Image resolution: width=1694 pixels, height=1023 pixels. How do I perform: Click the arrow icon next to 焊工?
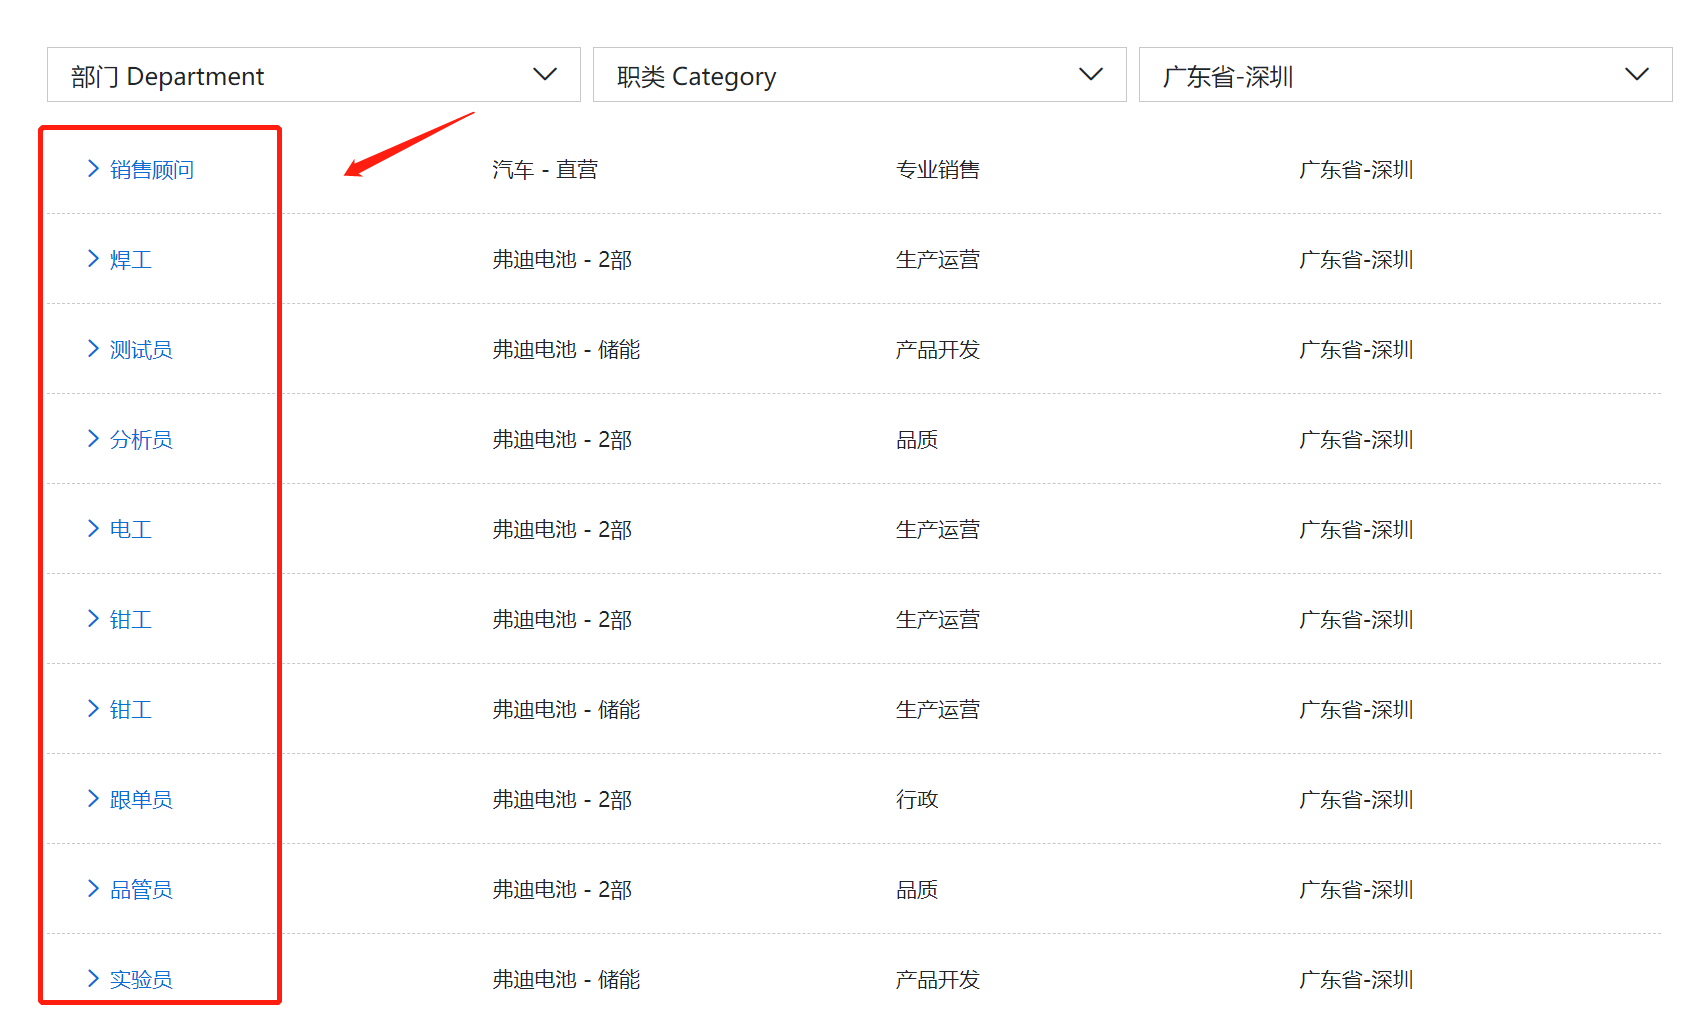93,259
